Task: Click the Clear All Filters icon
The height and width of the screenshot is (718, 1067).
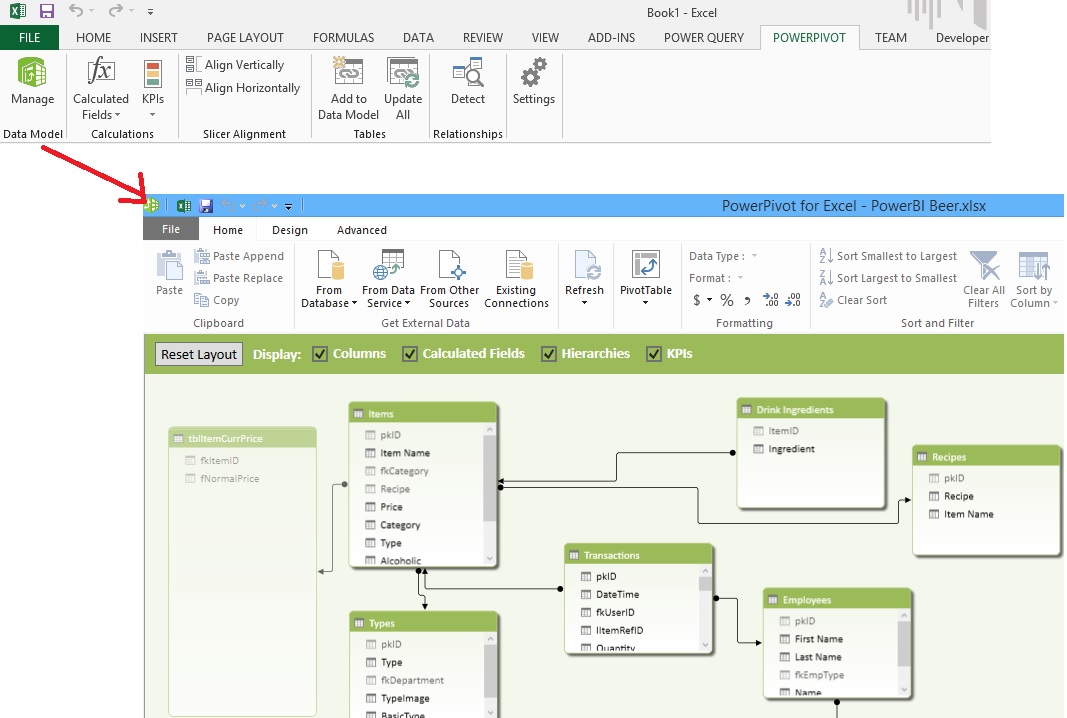Action: [984, 268]
